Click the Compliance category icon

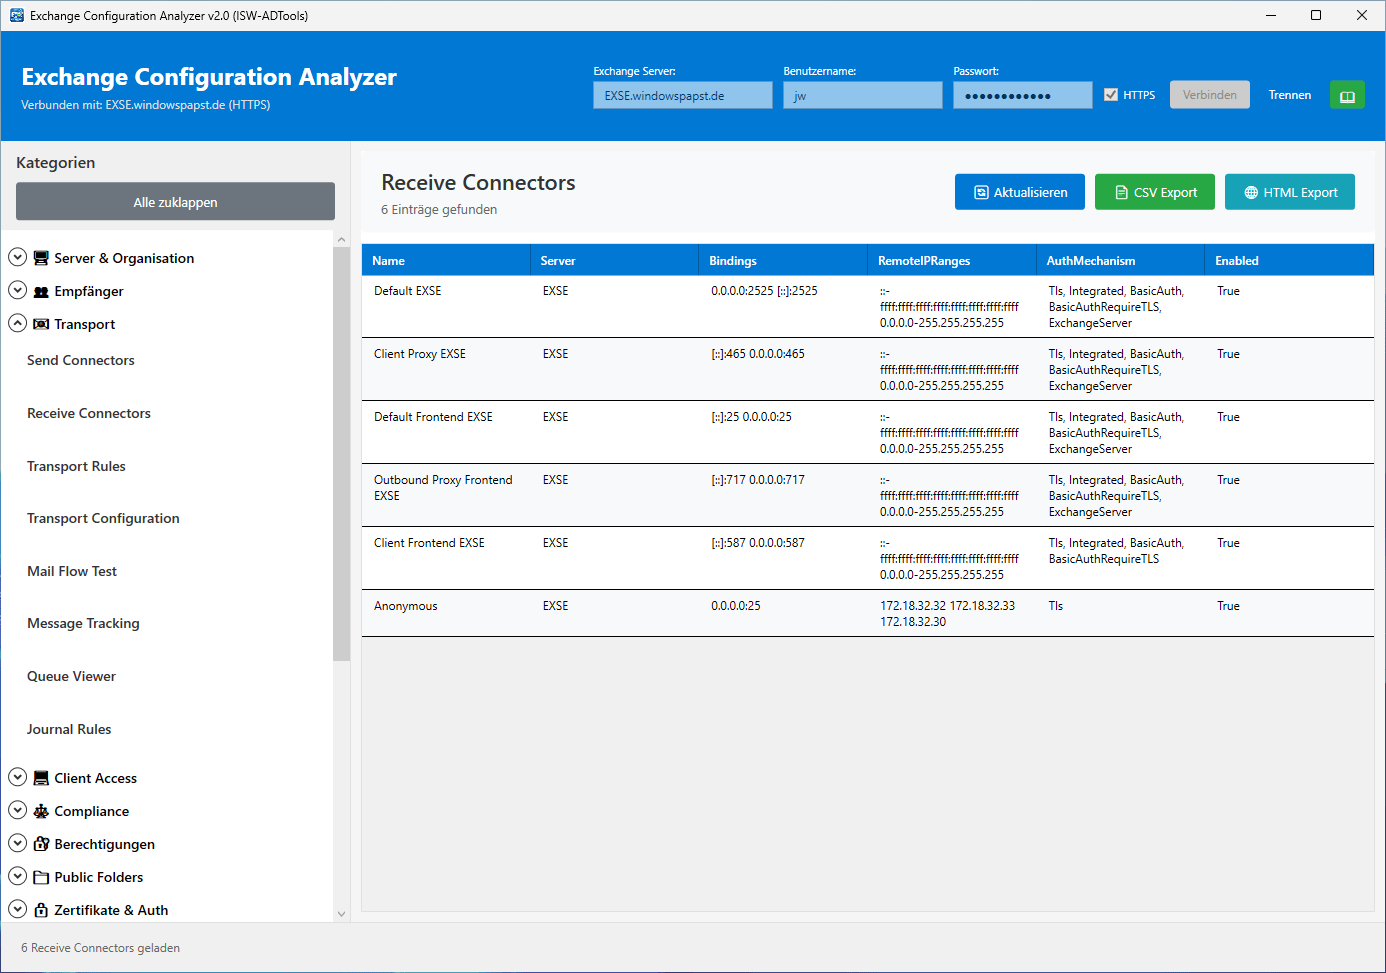coord(41,811)
